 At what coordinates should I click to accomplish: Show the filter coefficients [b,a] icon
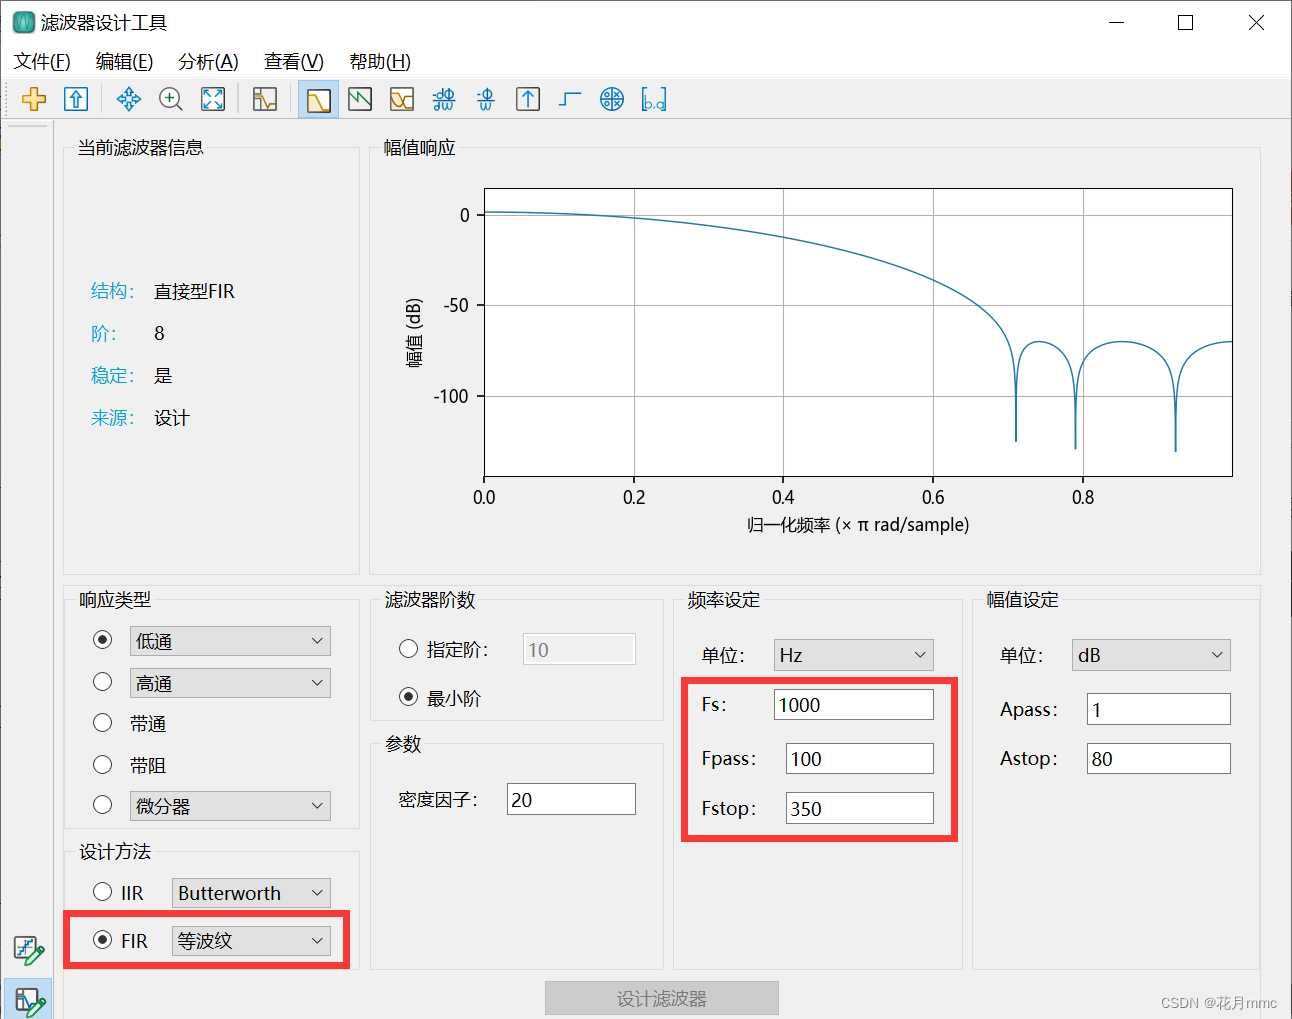[x=654, y=99]
